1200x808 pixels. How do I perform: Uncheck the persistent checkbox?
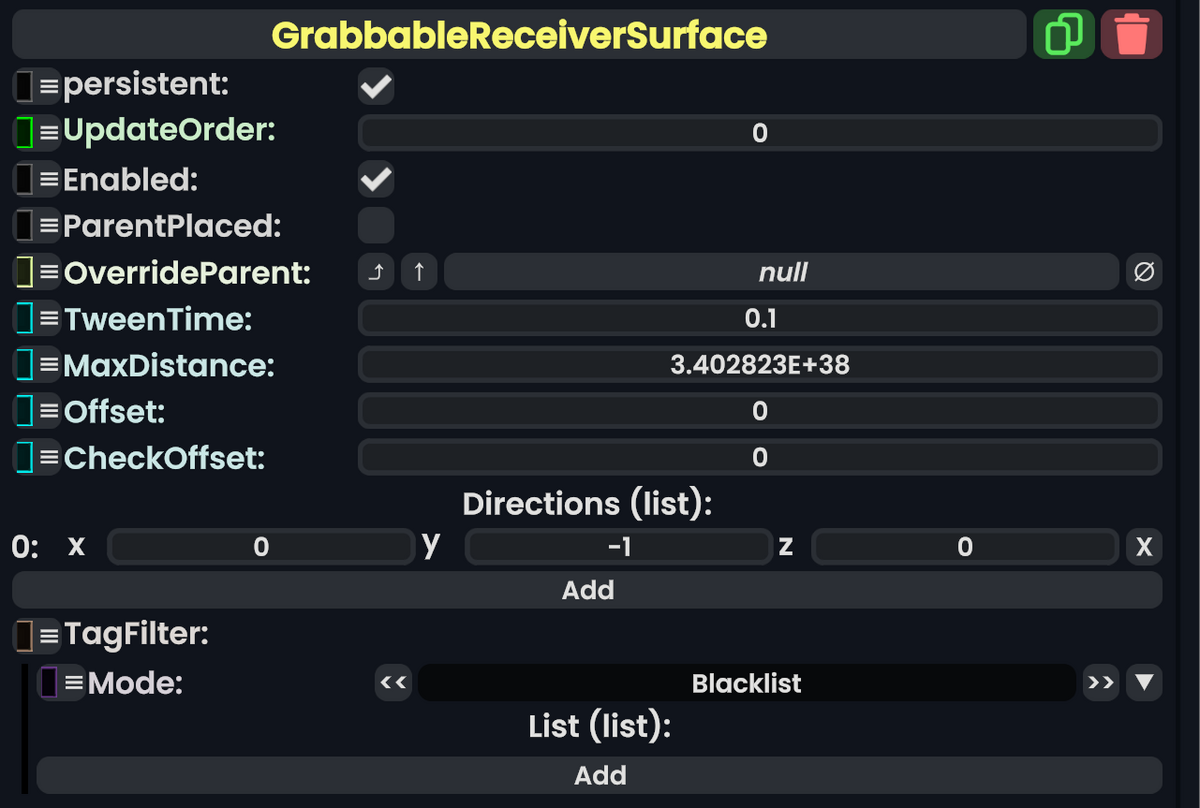(375, 86)
